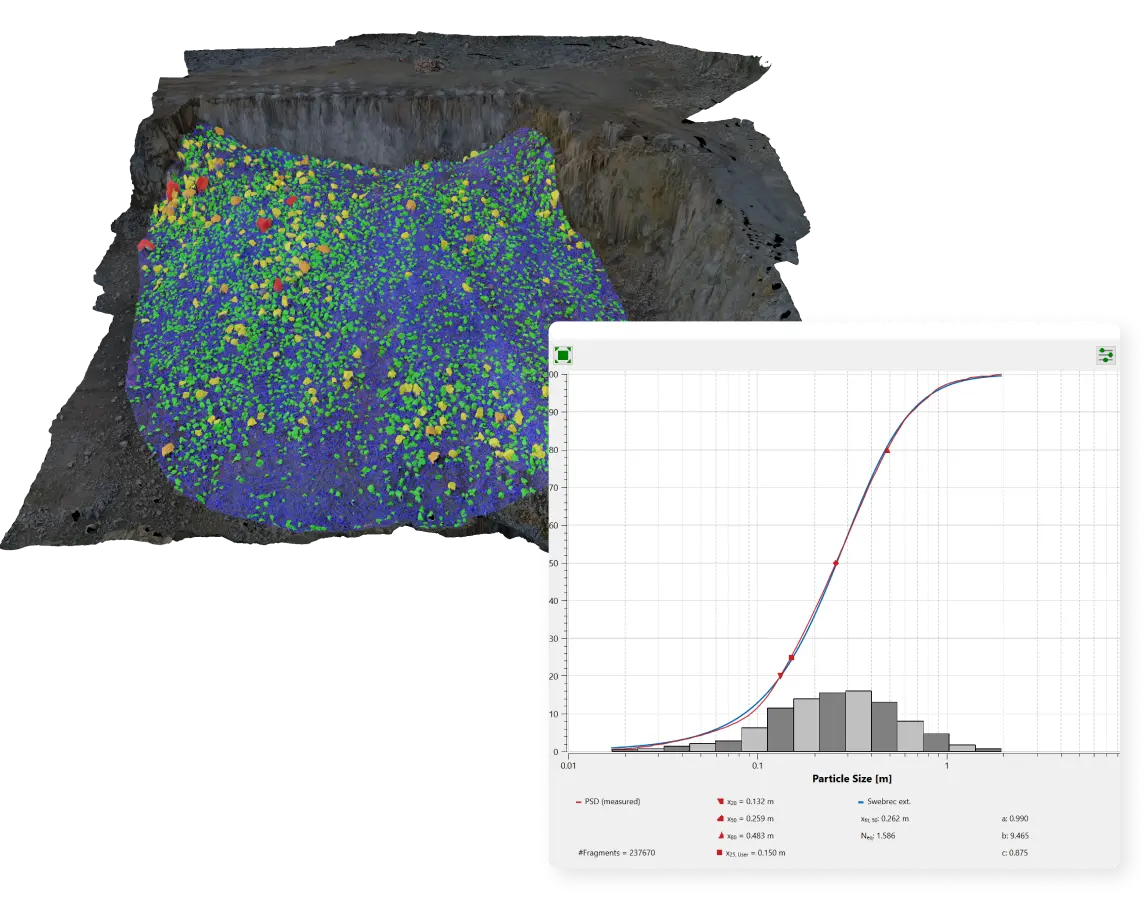
Task: Click the PSD (measured) red legend swatch
Action: [579, 801]
